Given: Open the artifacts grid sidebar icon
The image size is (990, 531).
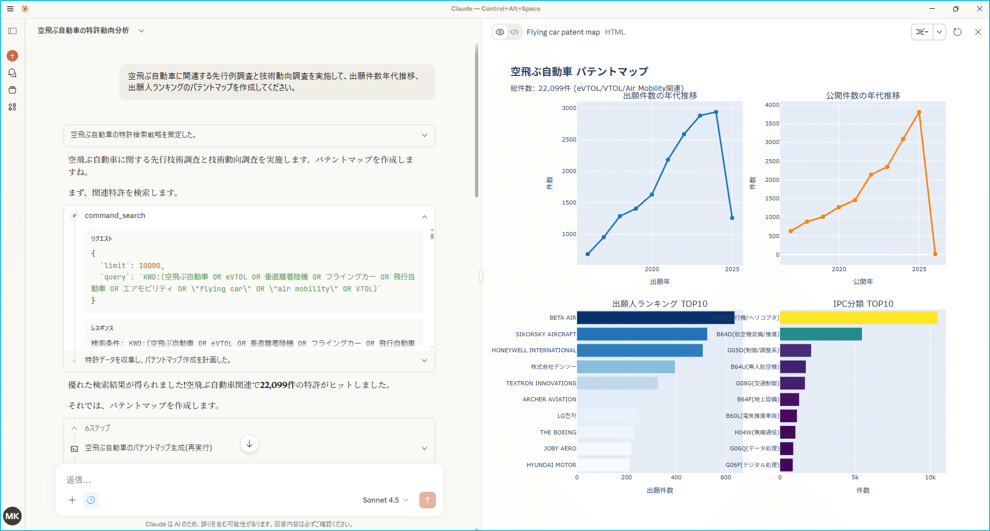Looking at the screenshot, I should coord(12,107).
